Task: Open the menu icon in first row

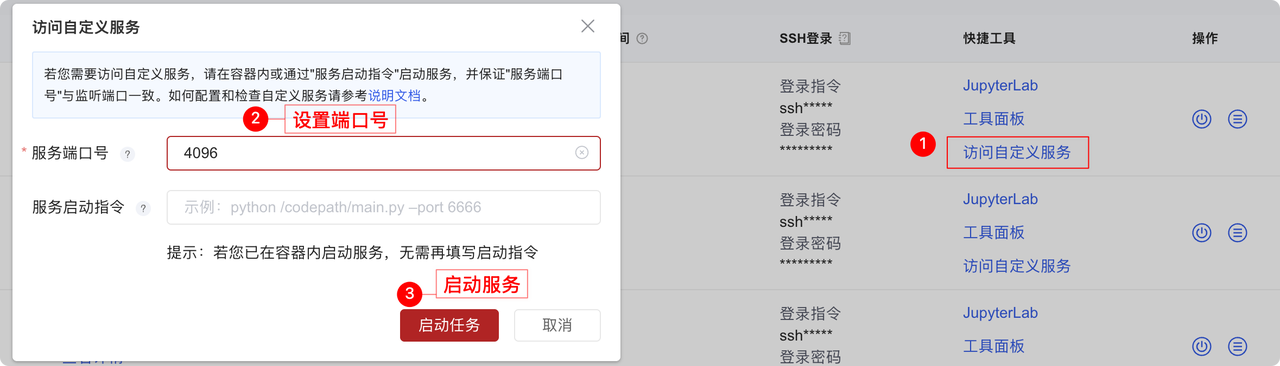Action: 1238,119
